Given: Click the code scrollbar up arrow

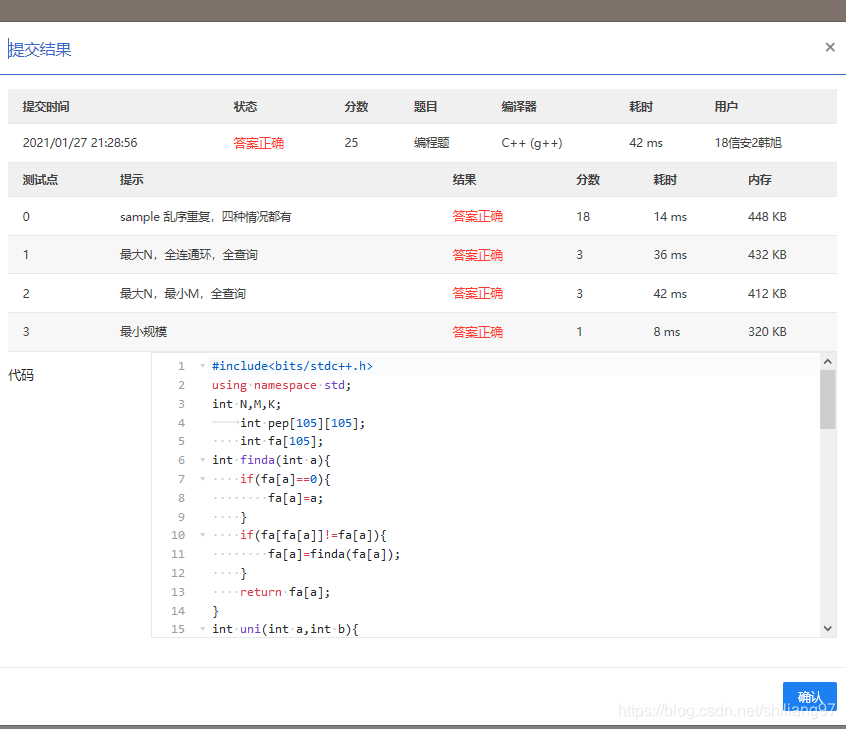Looking at the screenshot, I should (x=828, y=362).
